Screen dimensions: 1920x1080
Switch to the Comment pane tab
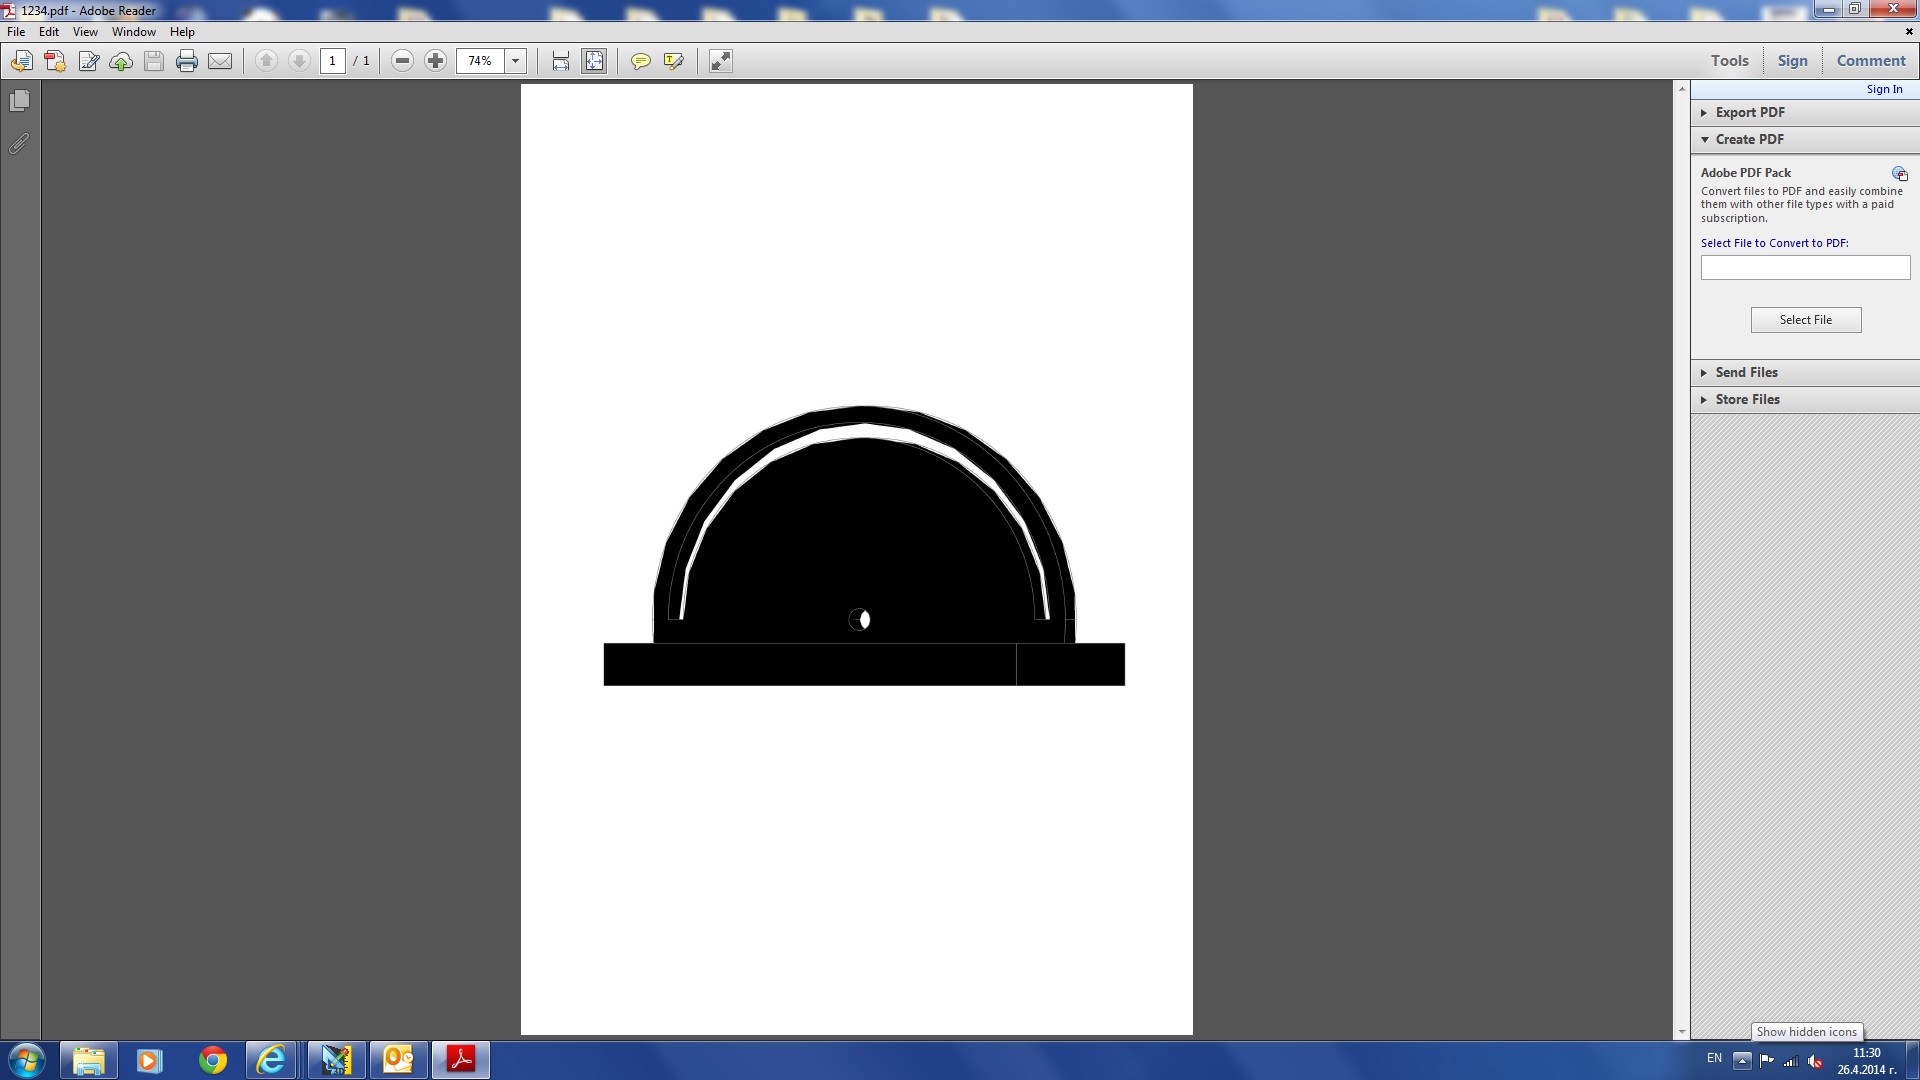tap(1870, 60)
